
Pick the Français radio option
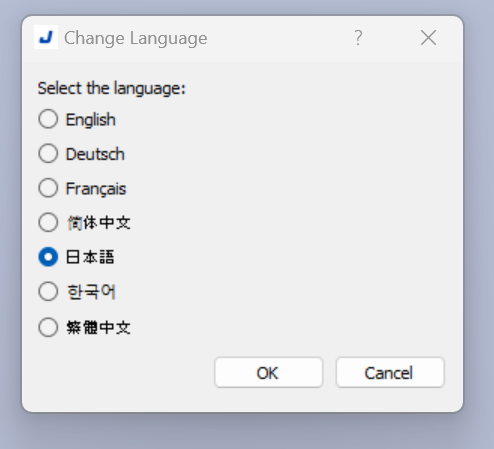coord(82,188)
